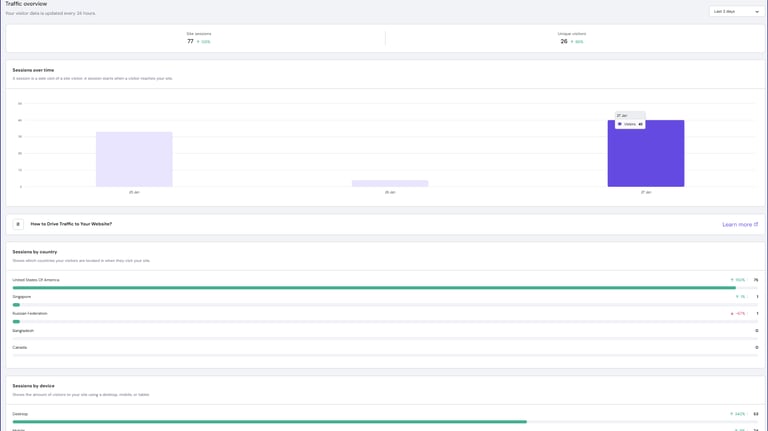Click the United States Of America row label
Screen dimensions: 768x431
[36, 280]
